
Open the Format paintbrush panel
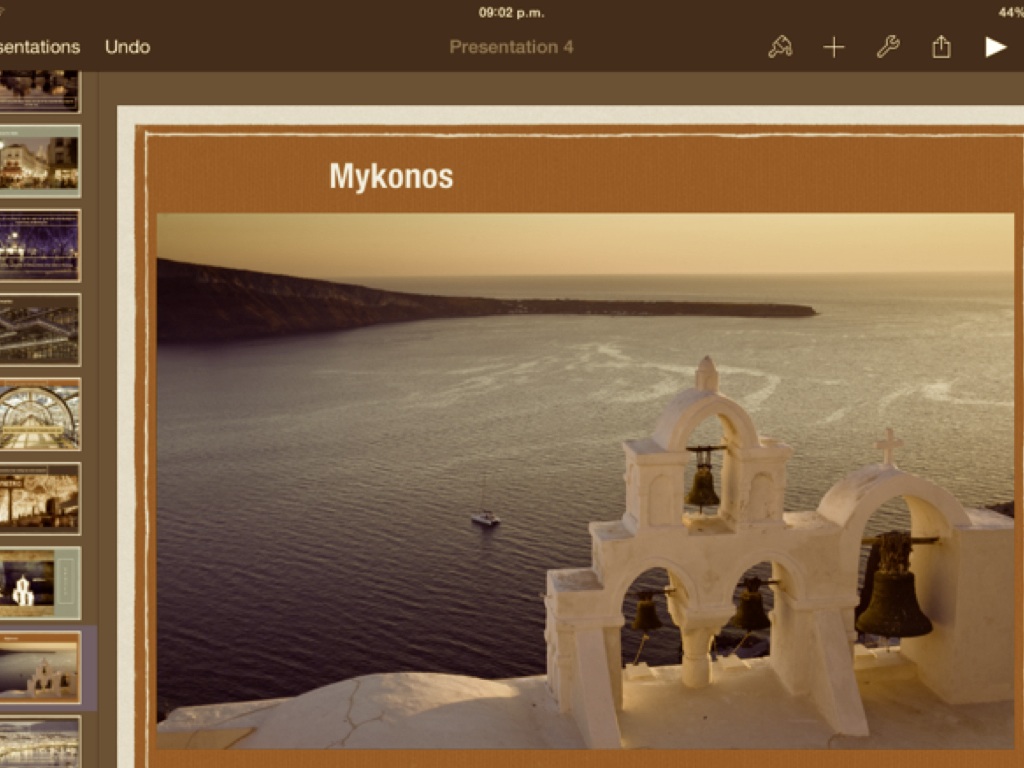coord(780,47)
